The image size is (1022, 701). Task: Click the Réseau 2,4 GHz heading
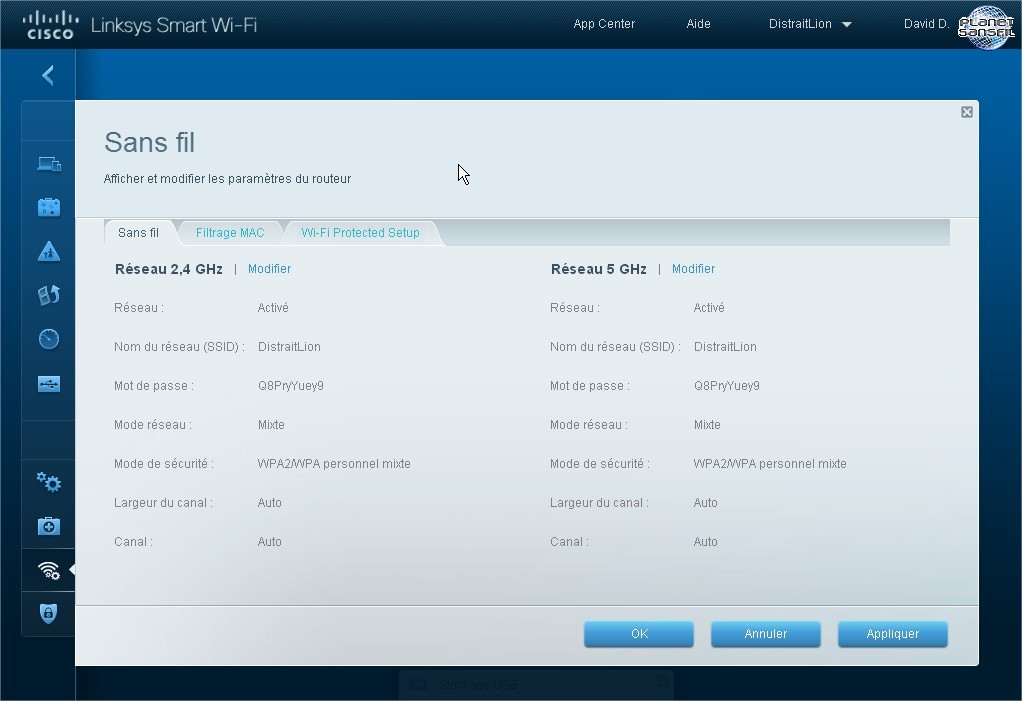click(169, 269)
